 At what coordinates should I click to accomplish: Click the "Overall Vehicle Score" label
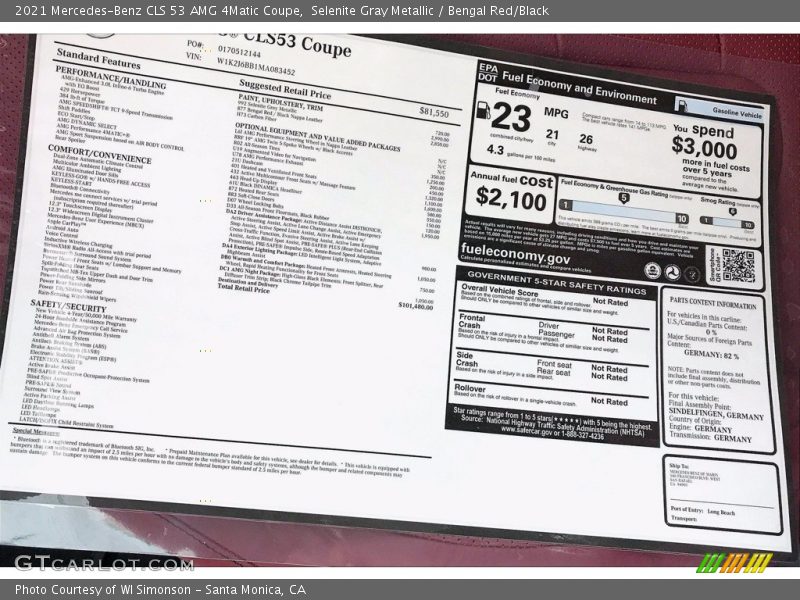499,291
